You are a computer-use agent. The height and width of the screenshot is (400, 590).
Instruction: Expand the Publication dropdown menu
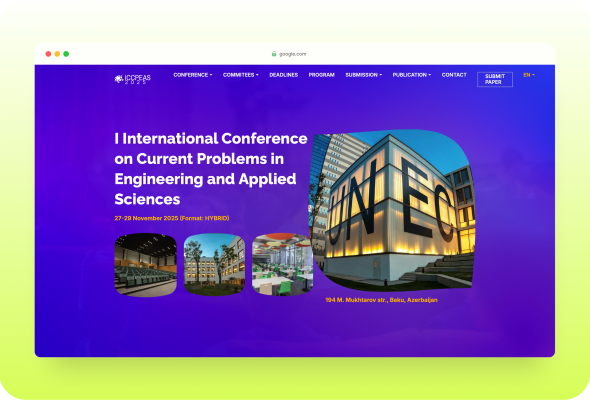[x=412, y=75]
